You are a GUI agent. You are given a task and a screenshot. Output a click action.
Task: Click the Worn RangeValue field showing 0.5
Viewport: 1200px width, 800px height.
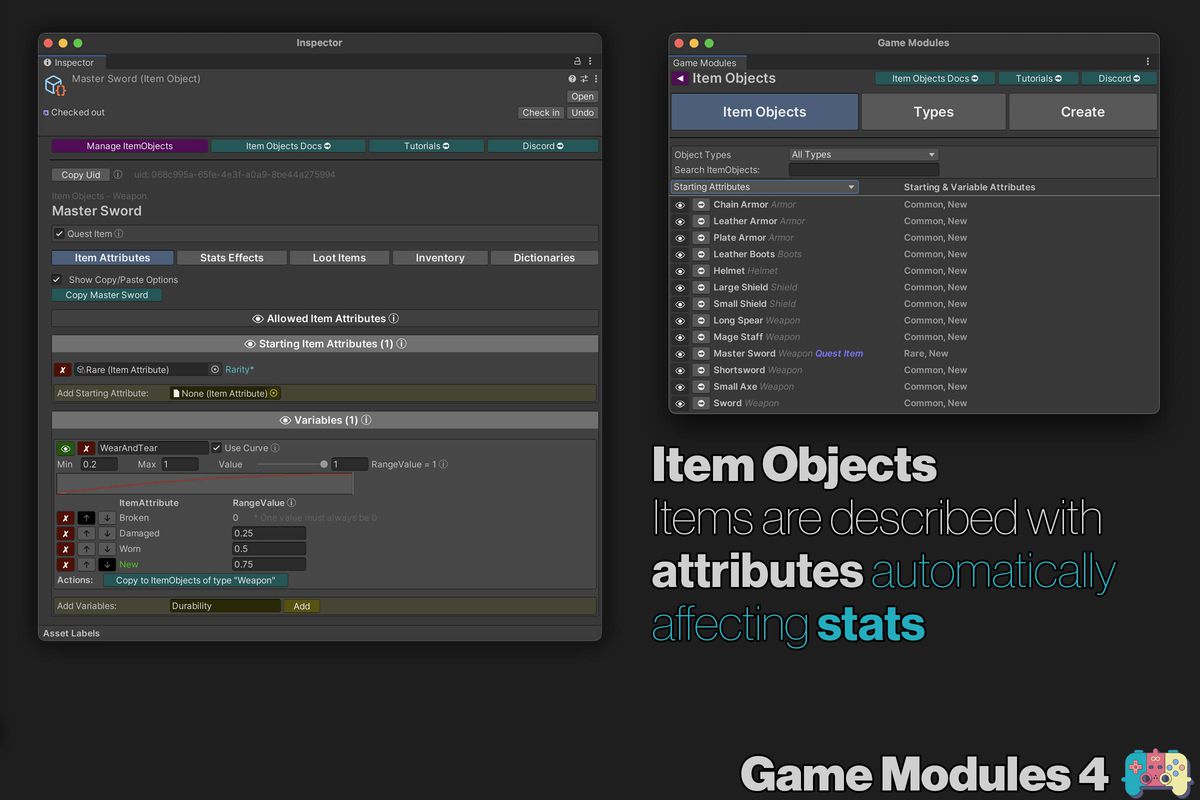[269, 549]
